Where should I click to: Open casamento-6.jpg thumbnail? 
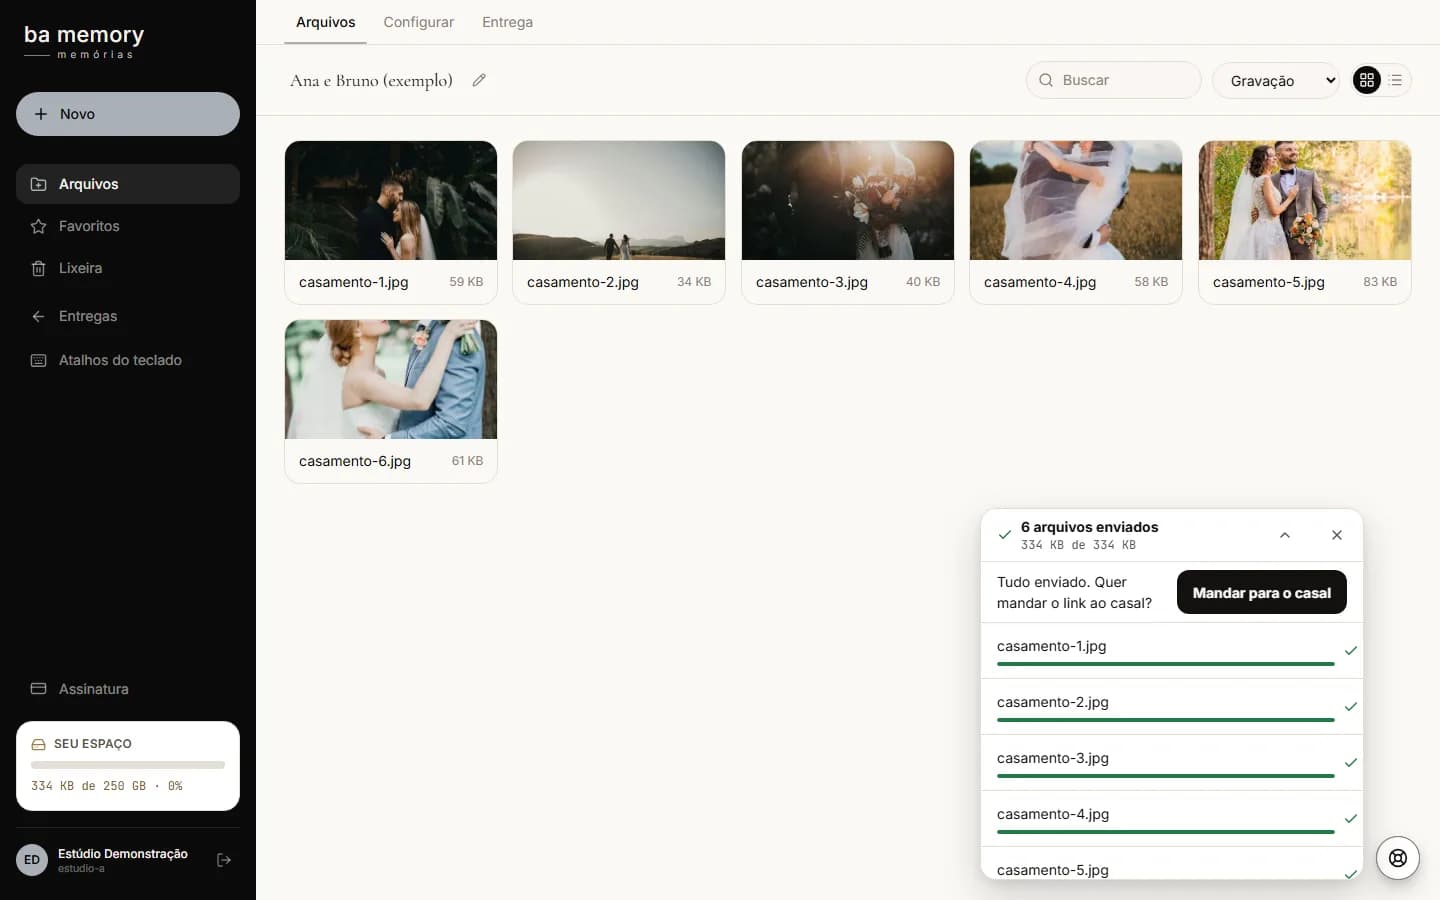(x=391, y=379)
